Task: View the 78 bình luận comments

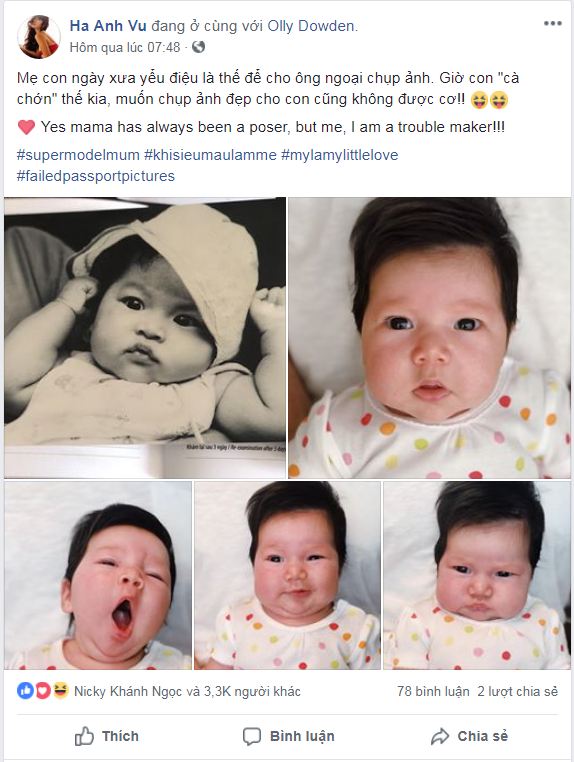Action: 433,691
